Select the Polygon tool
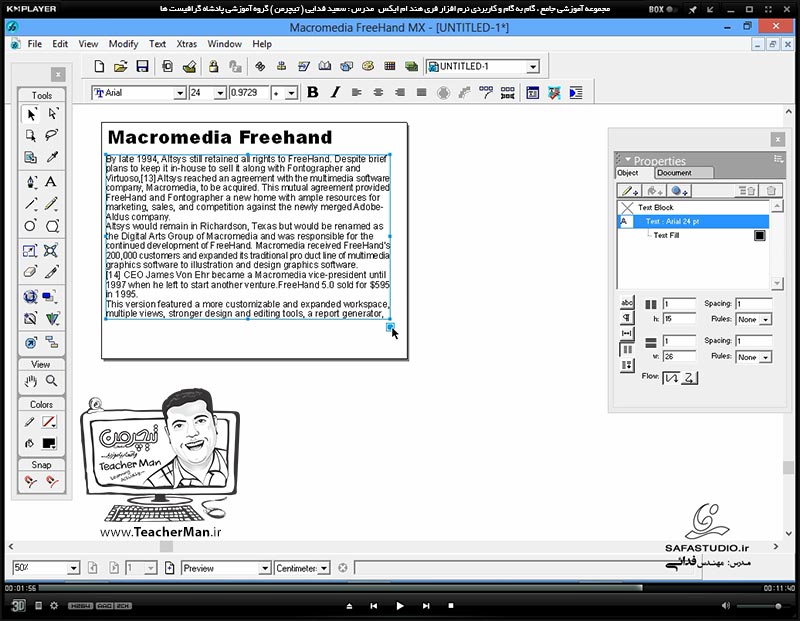 [x=52, y=226]
